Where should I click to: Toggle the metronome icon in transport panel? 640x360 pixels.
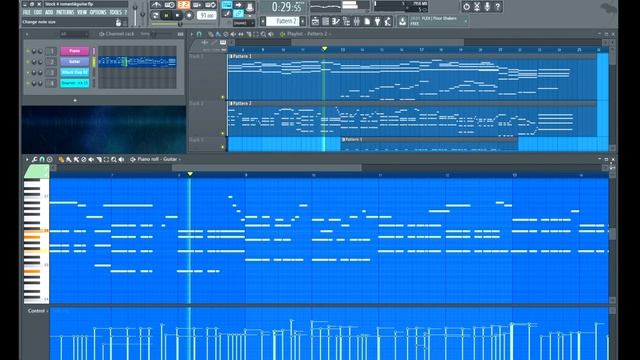pyautogui.click(x=156, y=5)
